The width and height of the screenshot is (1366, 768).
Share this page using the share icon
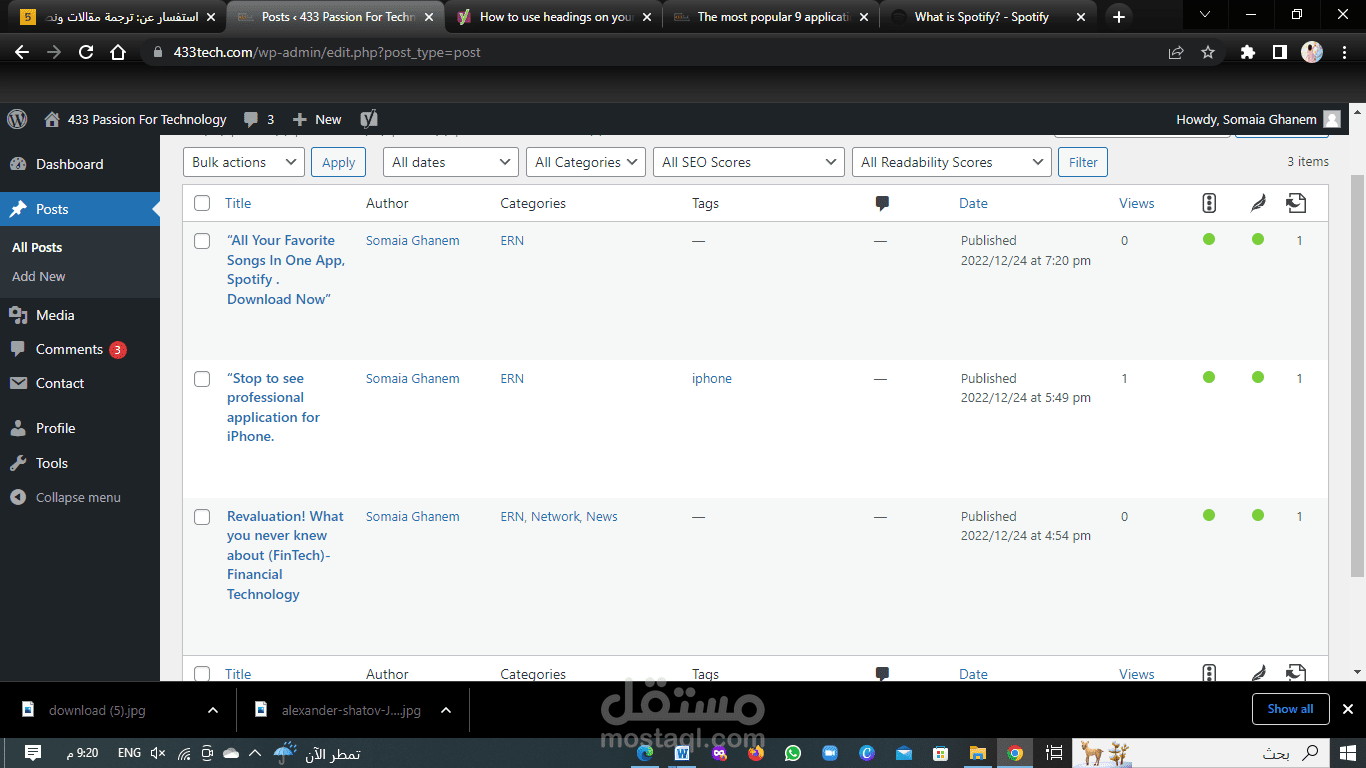pos(1176,52)
